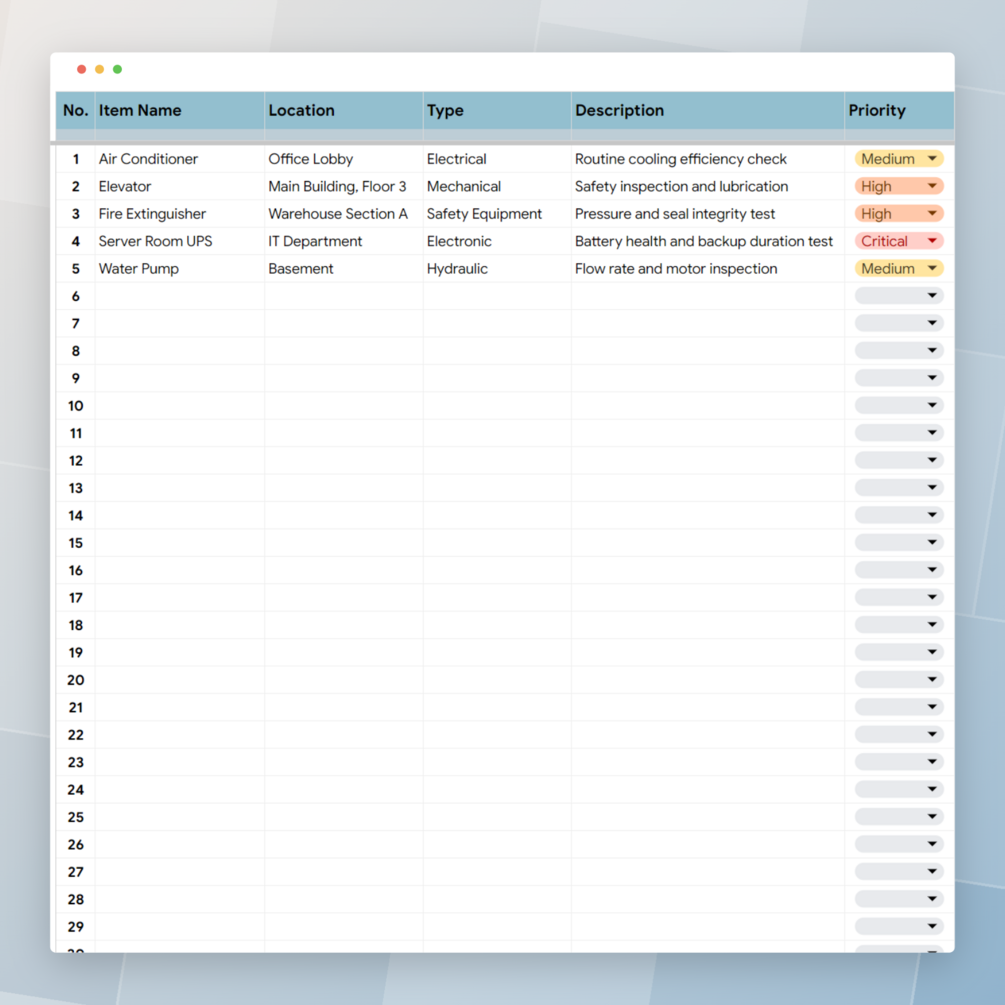
Task: Click the Server Room UPS item cell
Action: point(179,241)
